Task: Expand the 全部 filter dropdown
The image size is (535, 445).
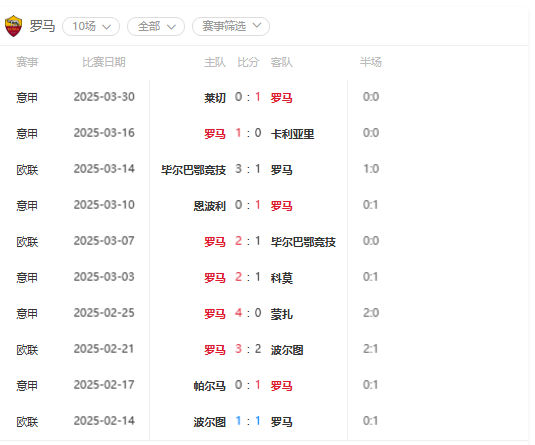Action: click(156, 26)
